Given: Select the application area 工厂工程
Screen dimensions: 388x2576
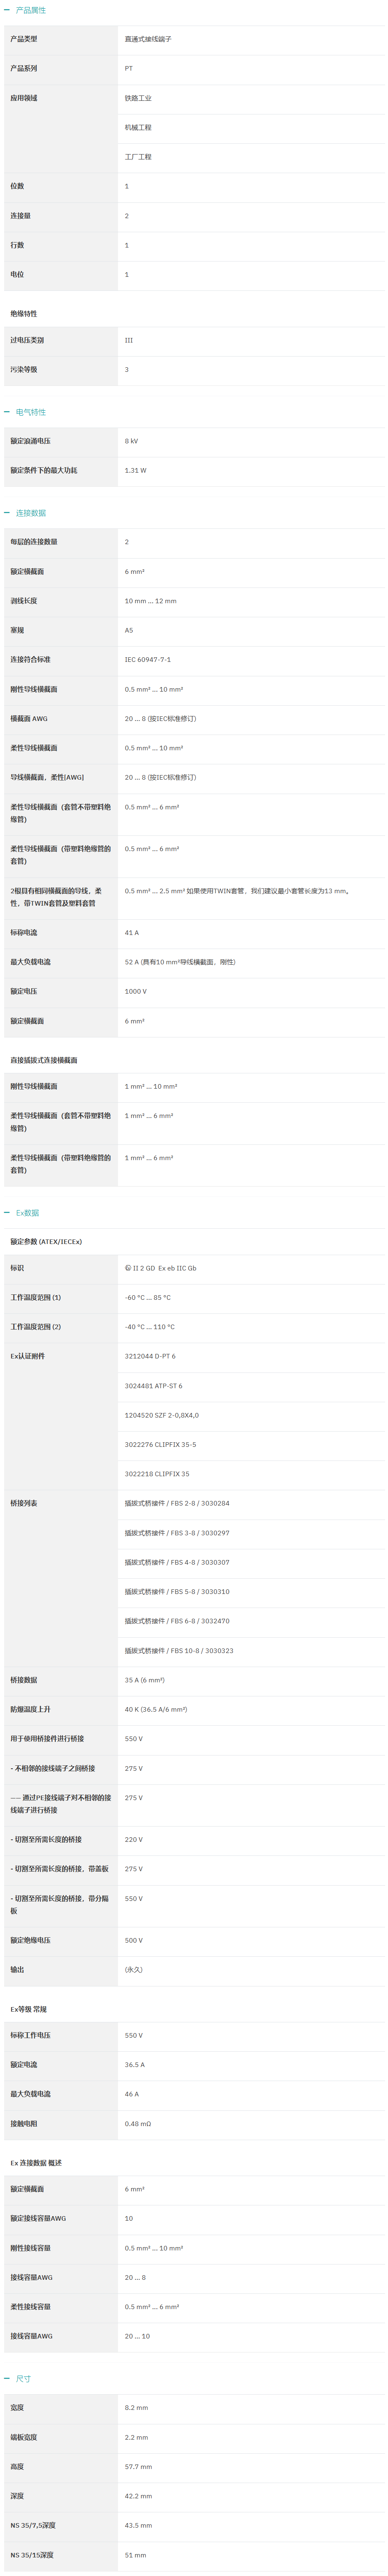Looking at the screenshot, I should coord(138,157).
